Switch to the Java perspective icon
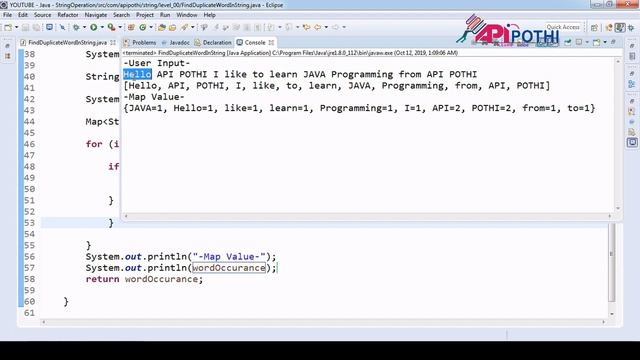640x360 pixels. click(620, 27)
